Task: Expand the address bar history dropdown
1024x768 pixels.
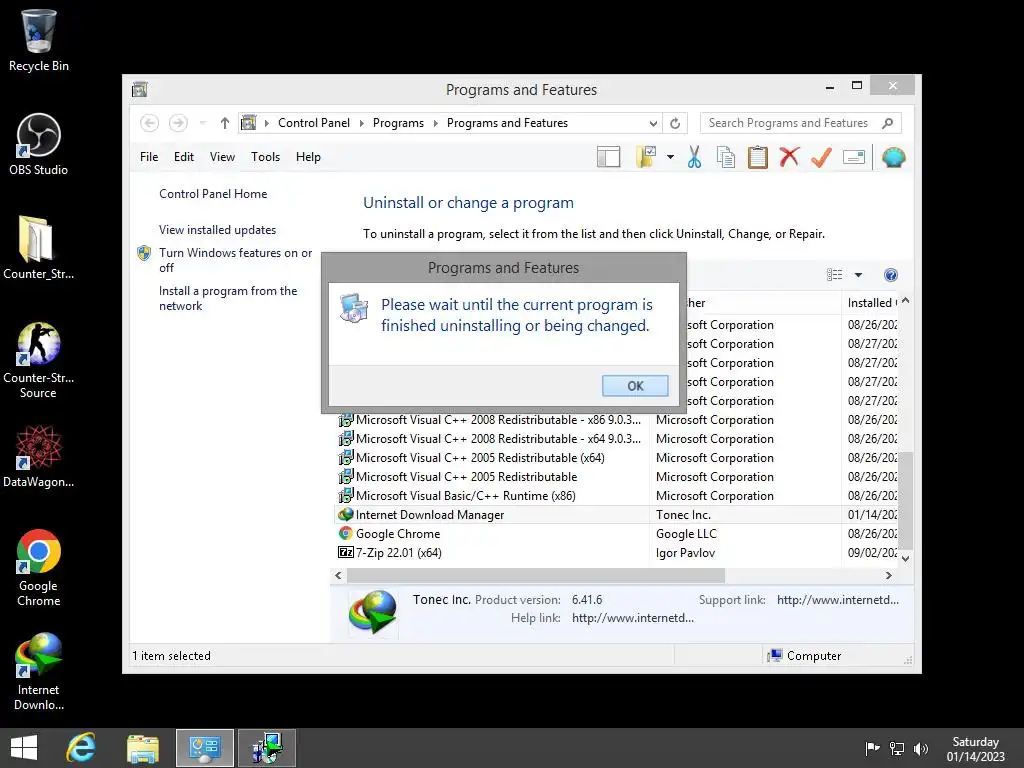Action: click(x=653, y=123)
